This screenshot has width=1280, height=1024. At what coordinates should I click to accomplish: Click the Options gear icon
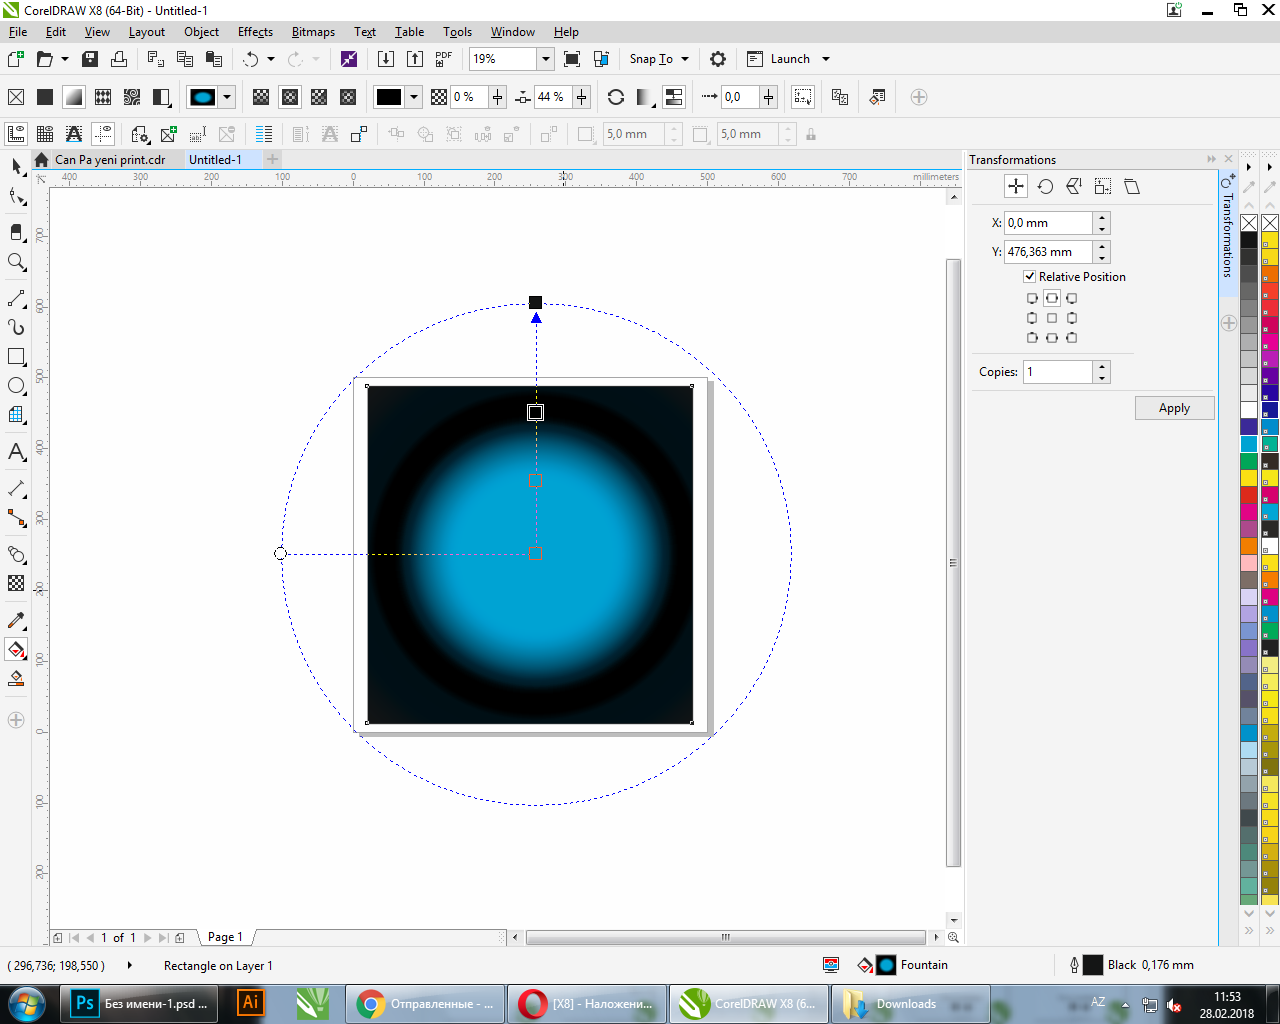click(x=717, y=59)
